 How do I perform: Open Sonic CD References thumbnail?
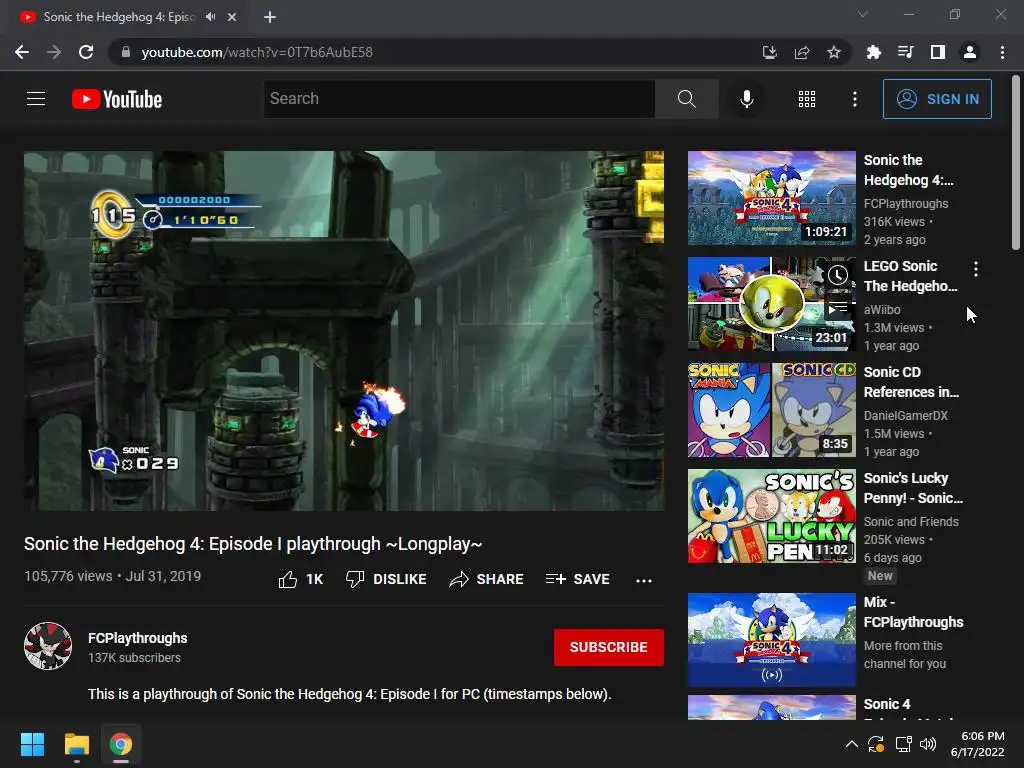tap(771, 410)
